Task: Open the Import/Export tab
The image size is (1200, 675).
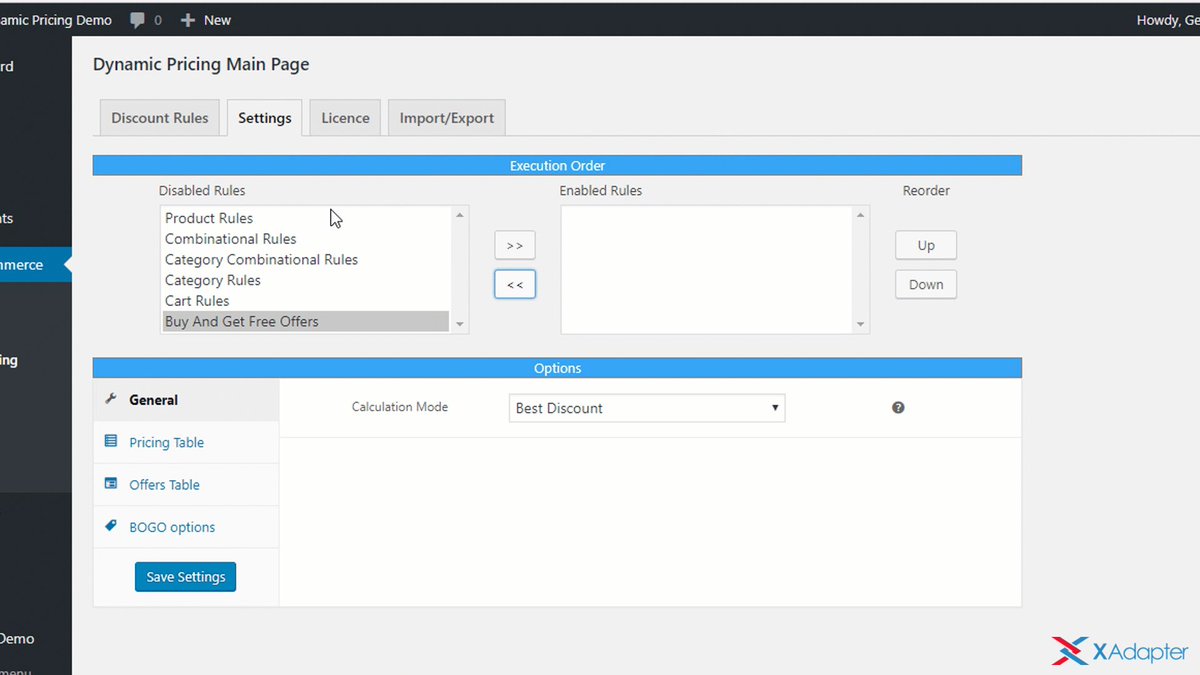Action: click(x=447, y=118)
